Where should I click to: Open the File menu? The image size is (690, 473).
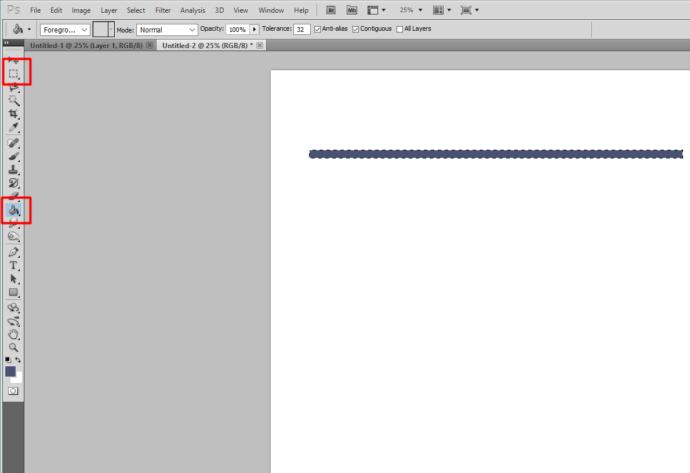coord(35,10)
